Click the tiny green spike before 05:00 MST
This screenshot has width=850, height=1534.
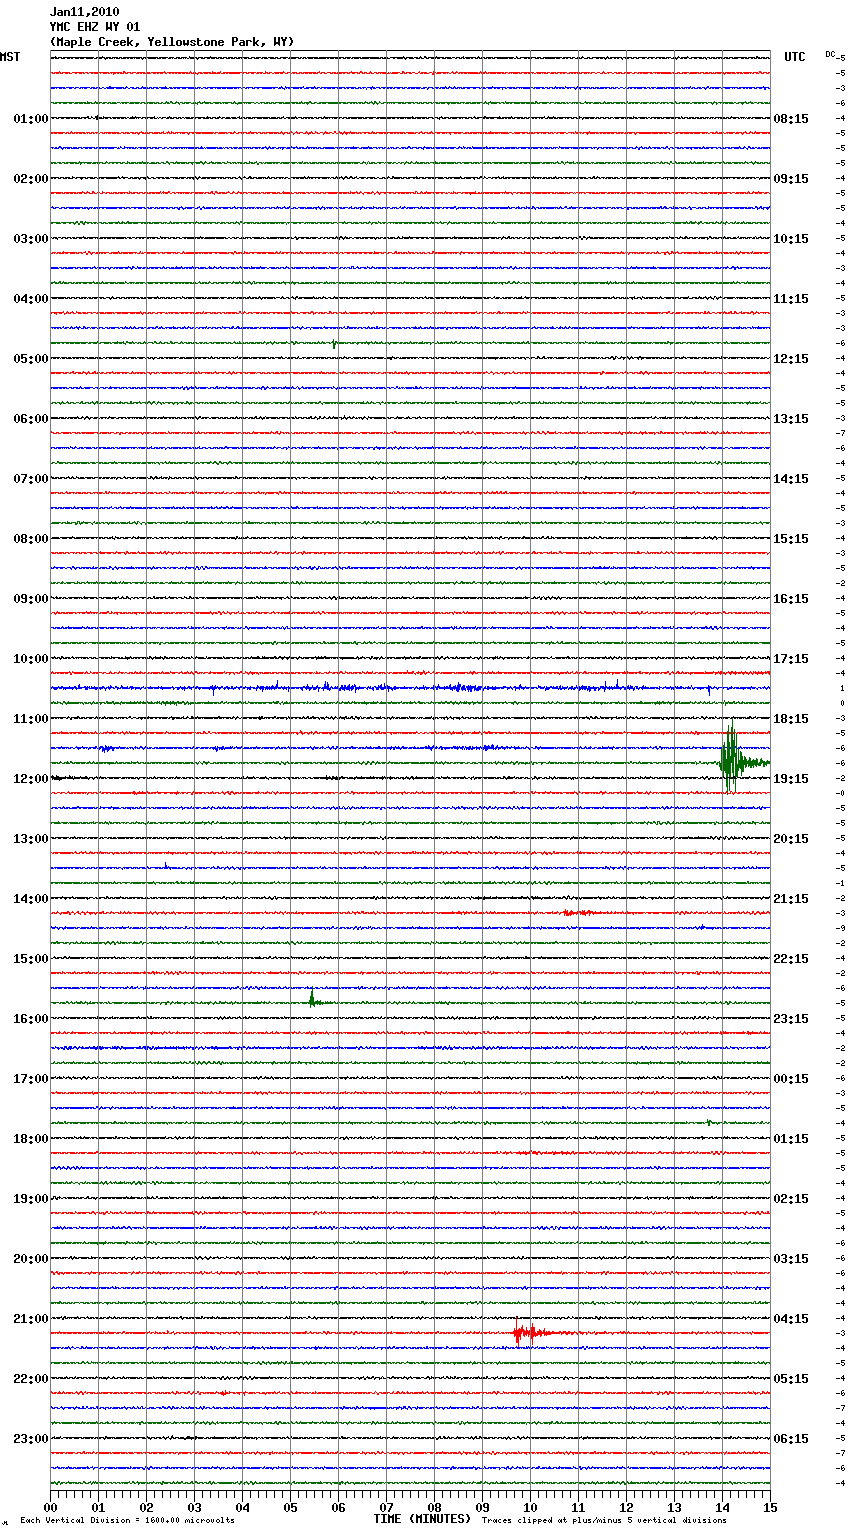pyautogui.click(x=334, y=344)
